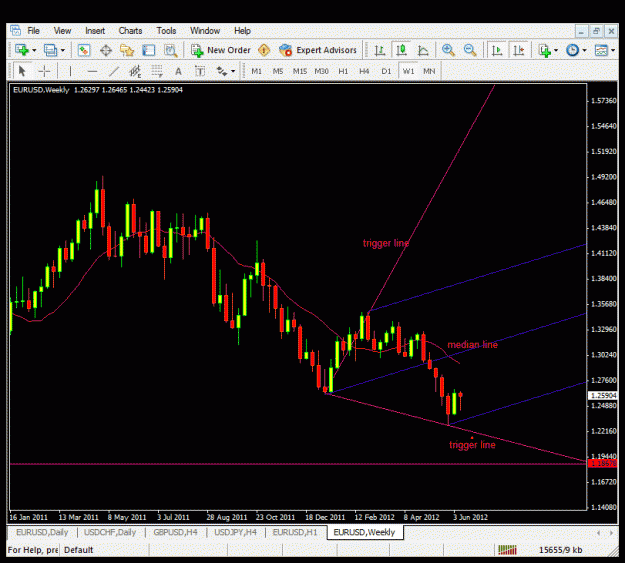The image size is (625, 563).
Task: Select the Equidistant Channel tool
Action: coord(135,71)
